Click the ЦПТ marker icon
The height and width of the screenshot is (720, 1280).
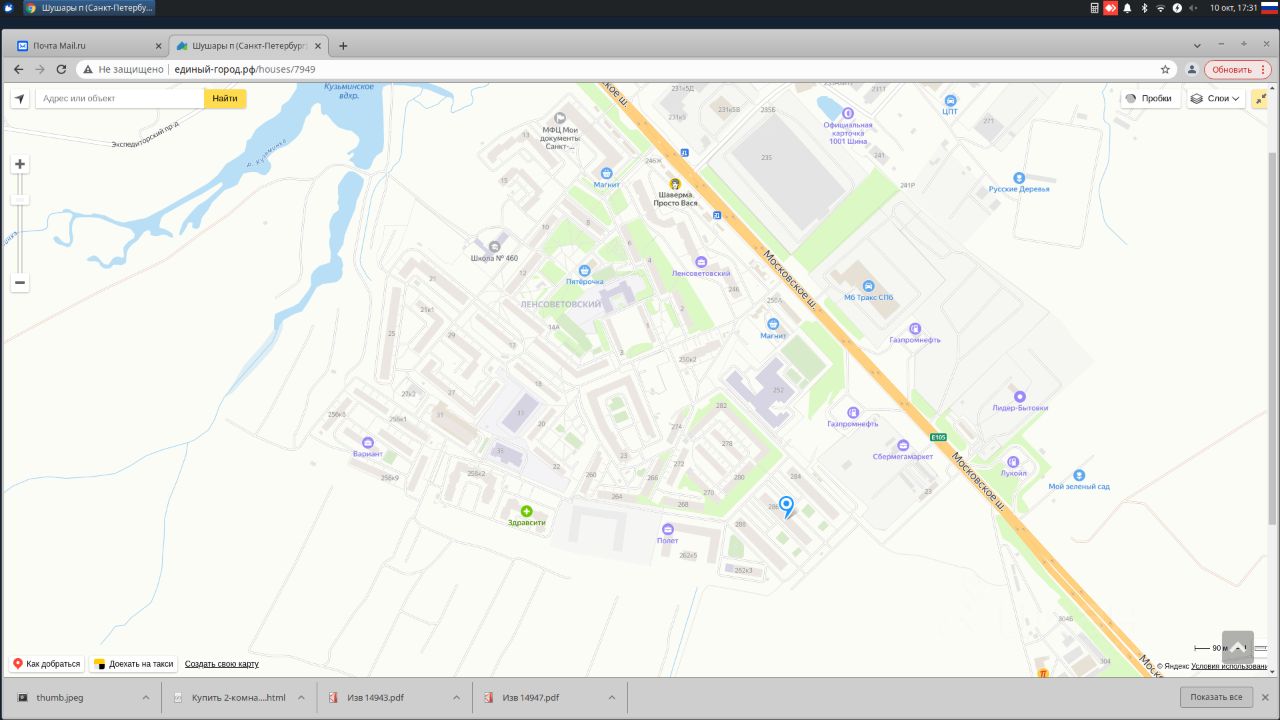pyautogui.click(x=950, y=100)
